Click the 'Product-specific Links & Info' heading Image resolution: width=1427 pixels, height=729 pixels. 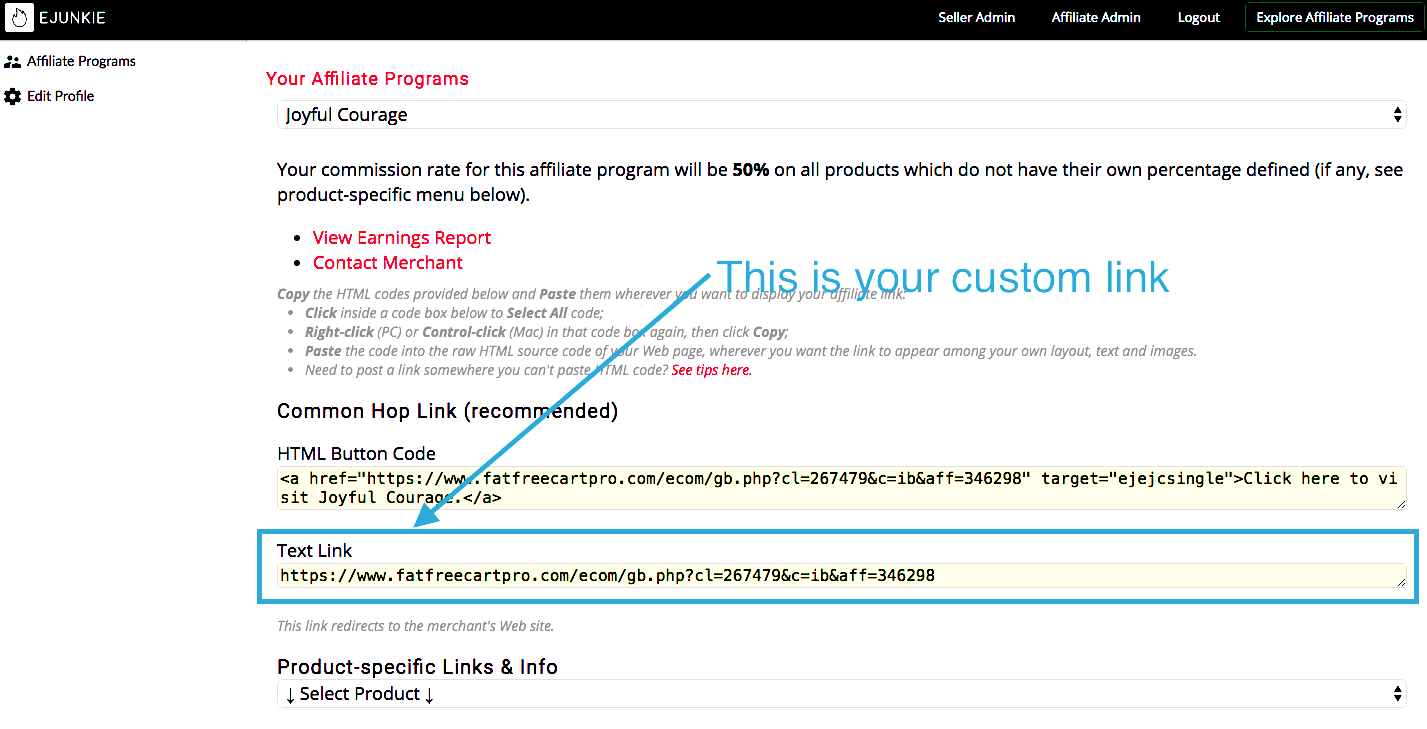[x=417, y=667]
